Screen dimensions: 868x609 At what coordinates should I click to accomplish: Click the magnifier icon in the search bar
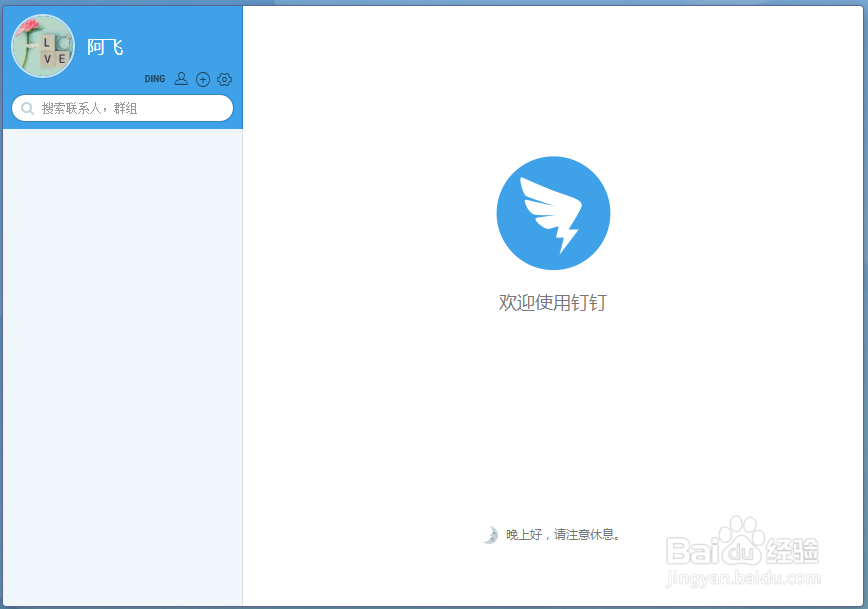tap(27, 107)
